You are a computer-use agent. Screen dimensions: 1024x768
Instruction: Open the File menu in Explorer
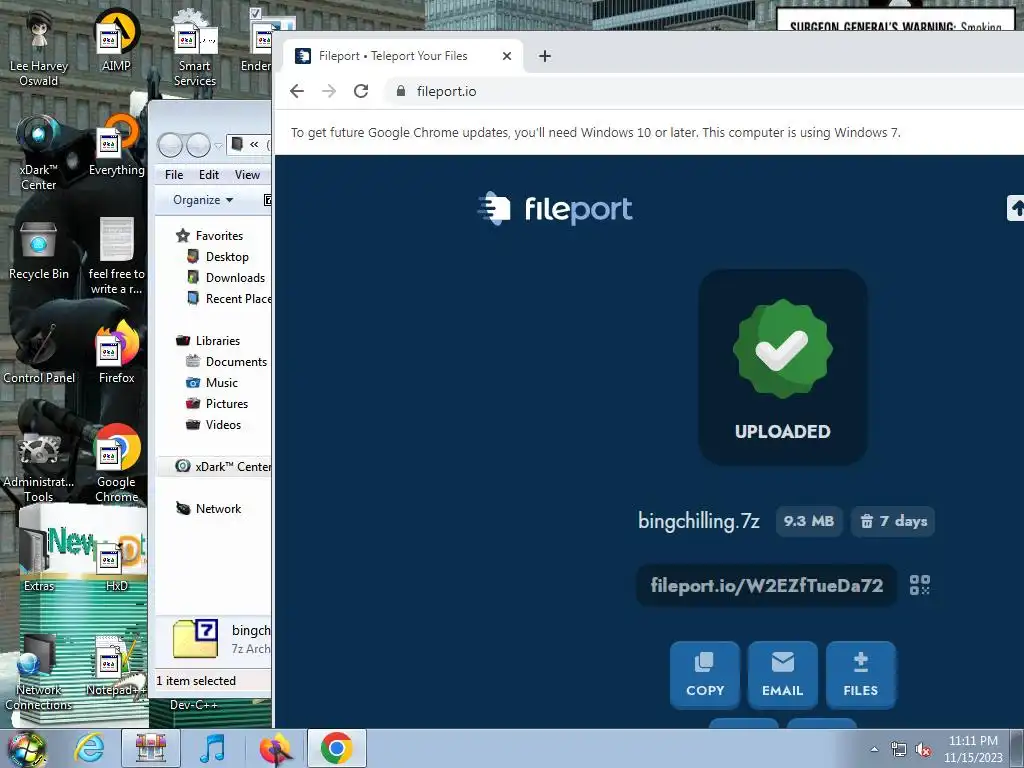174,175
